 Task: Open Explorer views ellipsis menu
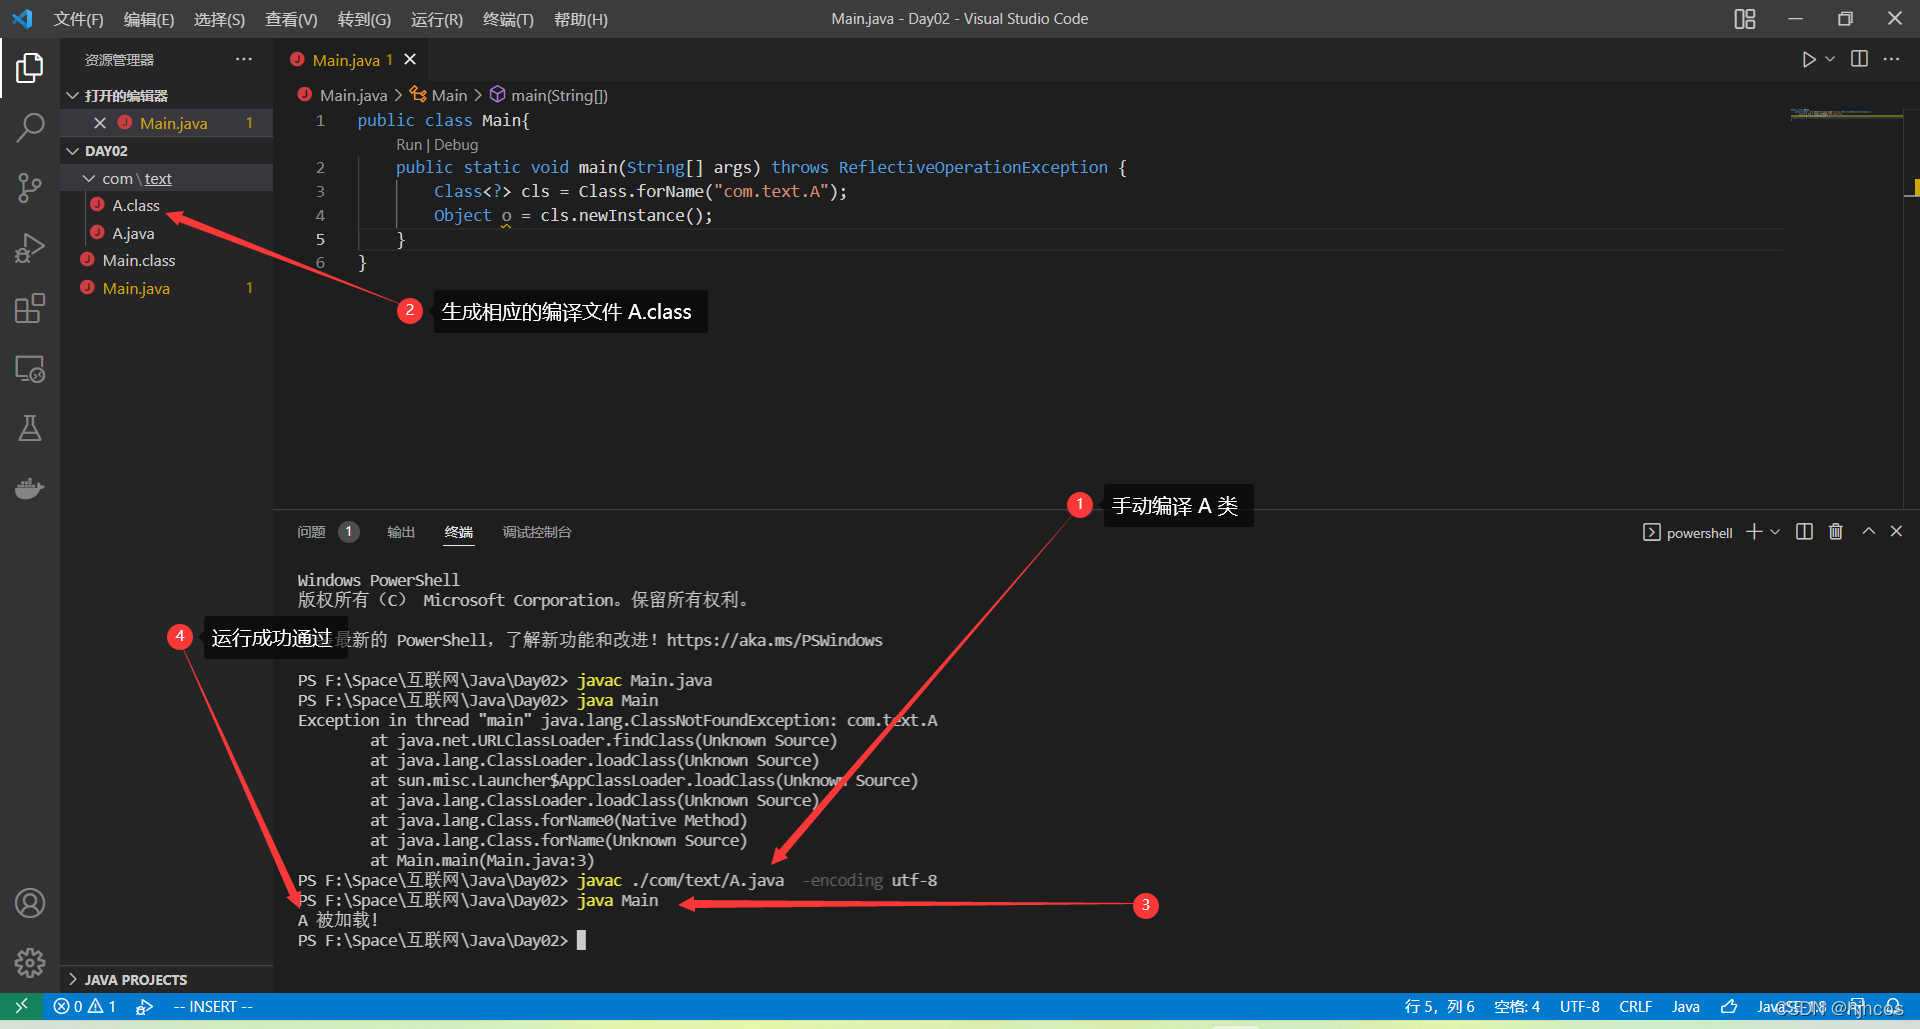click(x=244, y=60)
